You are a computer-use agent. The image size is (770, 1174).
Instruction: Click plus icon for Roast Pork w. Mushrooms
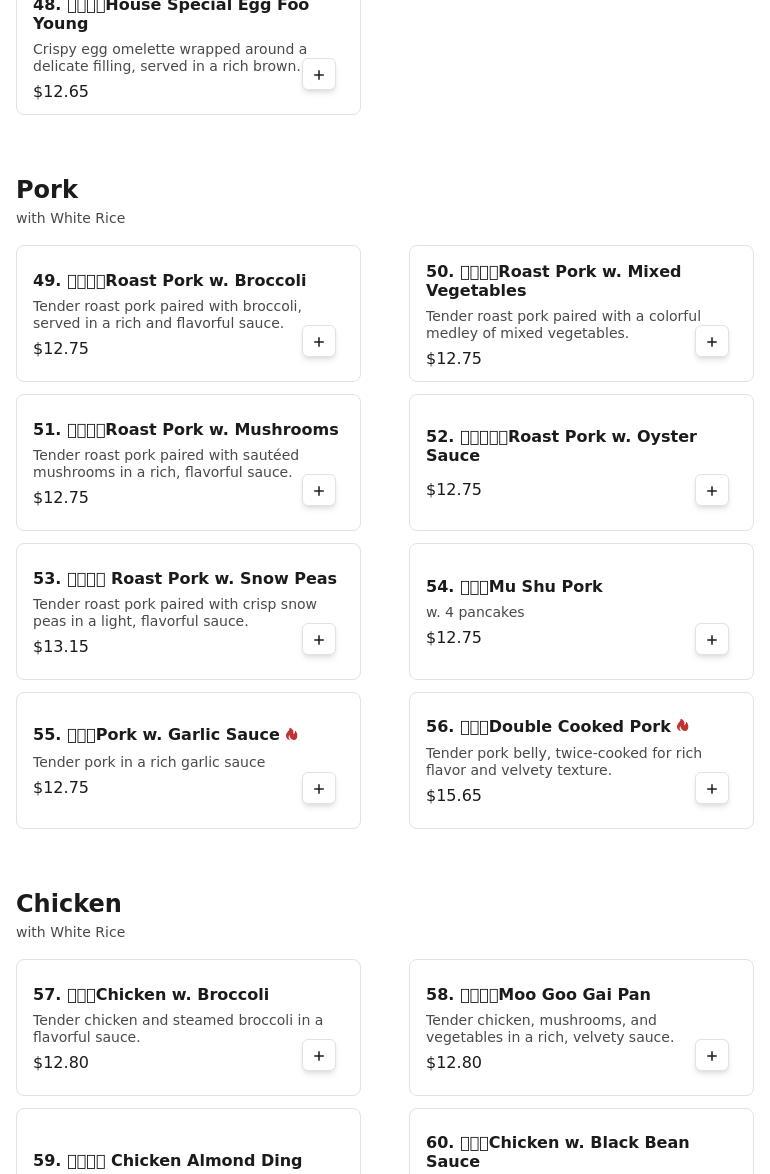click(x=318, y=490)
